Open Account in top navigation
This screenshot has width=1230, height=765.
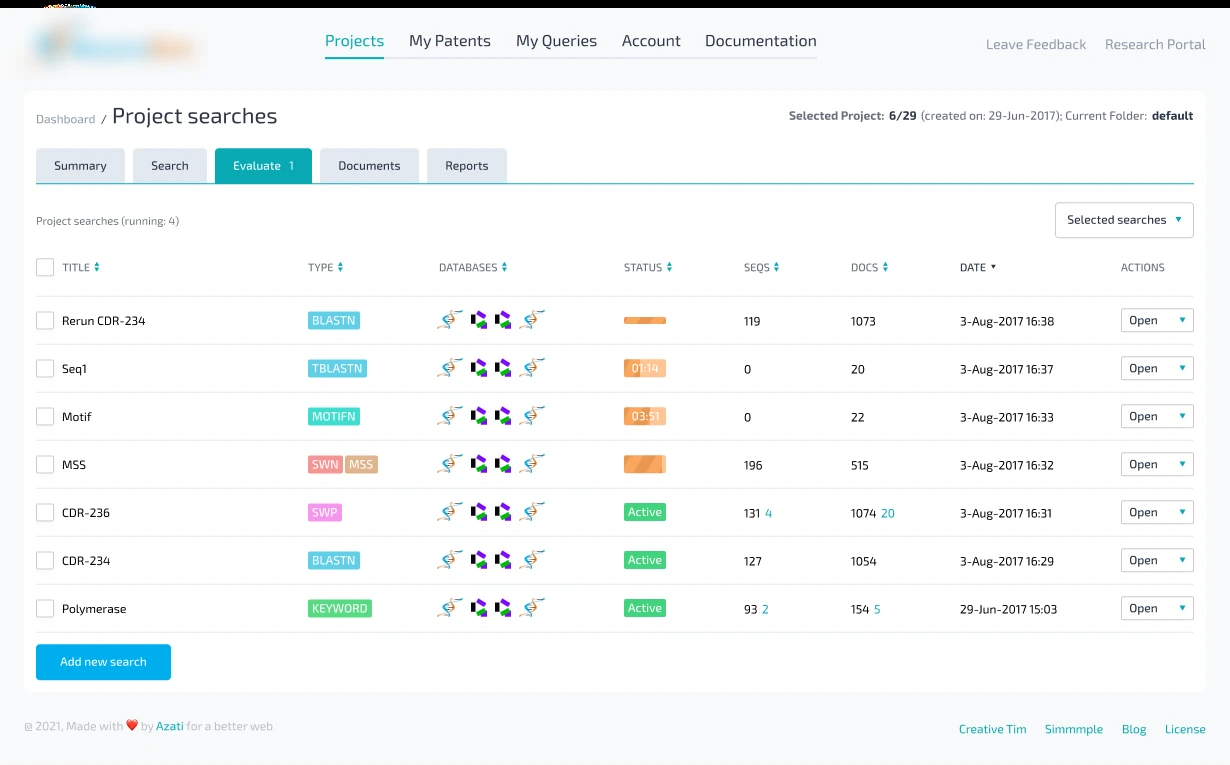(651, 41)
